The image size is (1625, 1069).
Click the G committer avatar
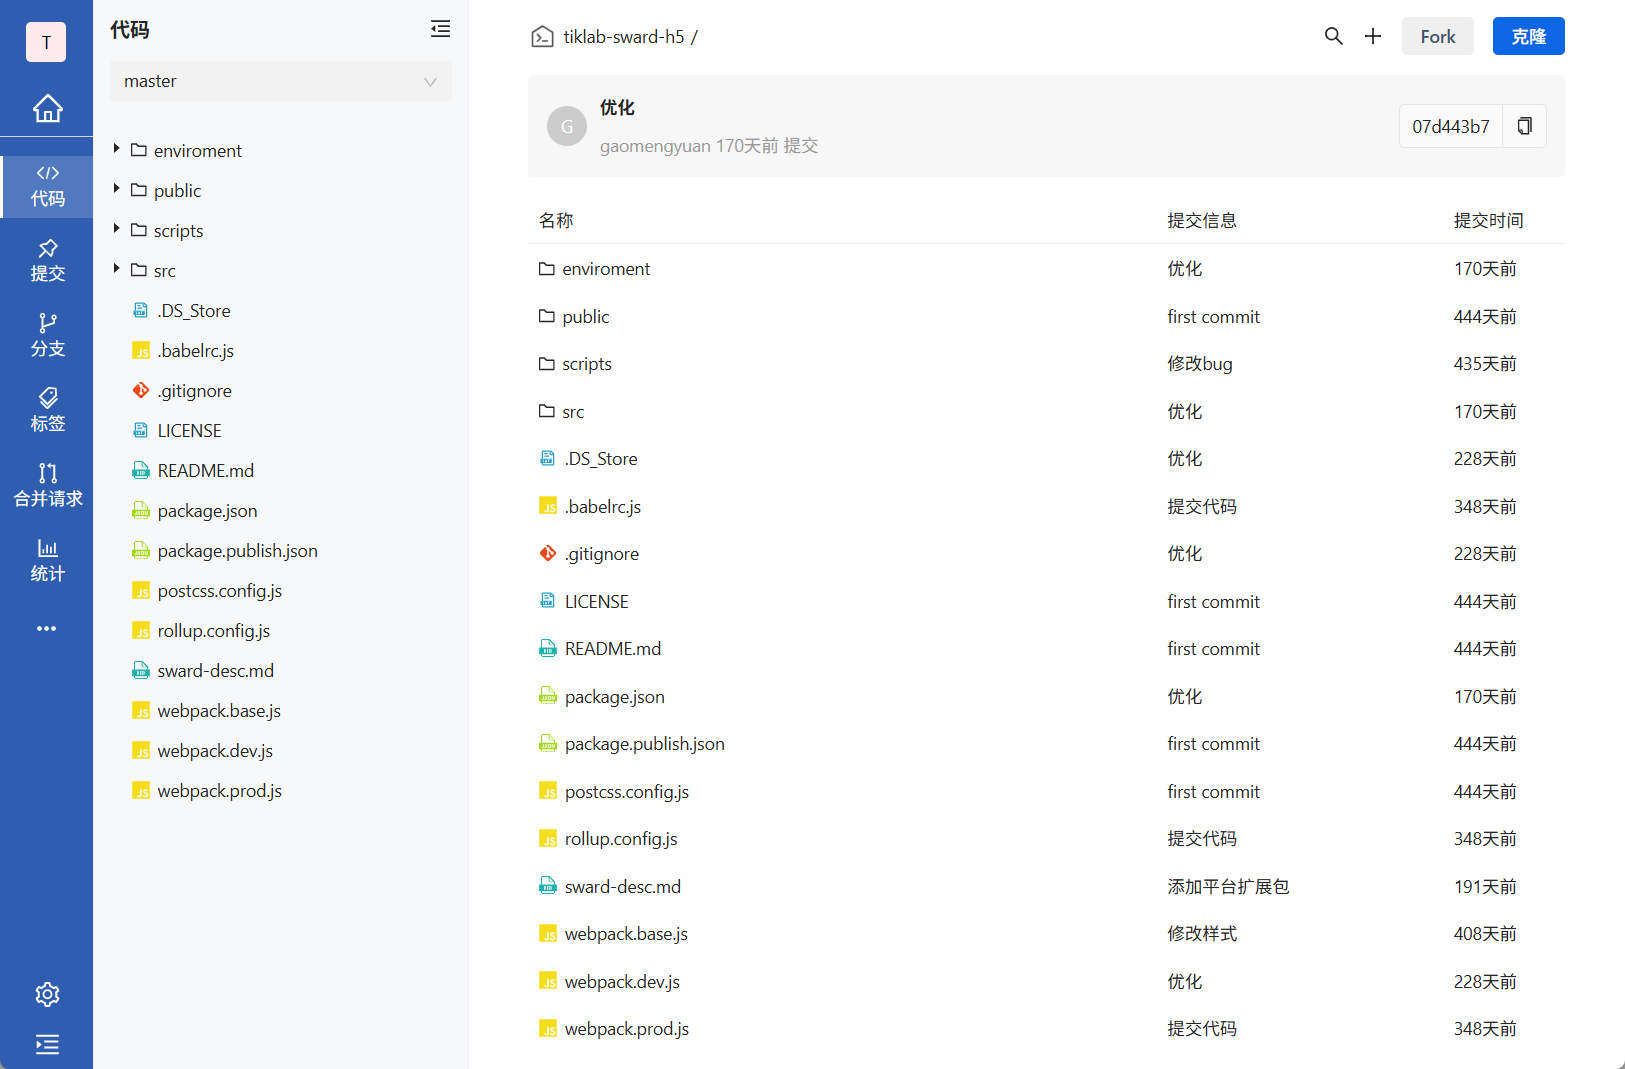click(x=567, y=126)
